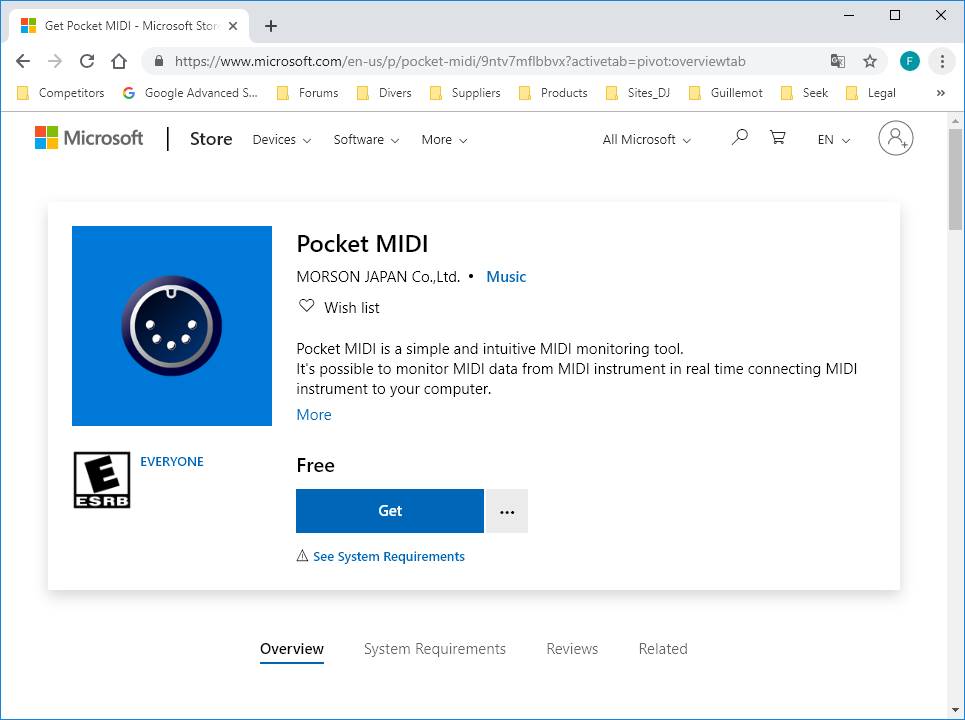Open the shopping cart icon
The height and width of the screenshot is (720, 965).
pyautogui.click(x=777, y=137)
